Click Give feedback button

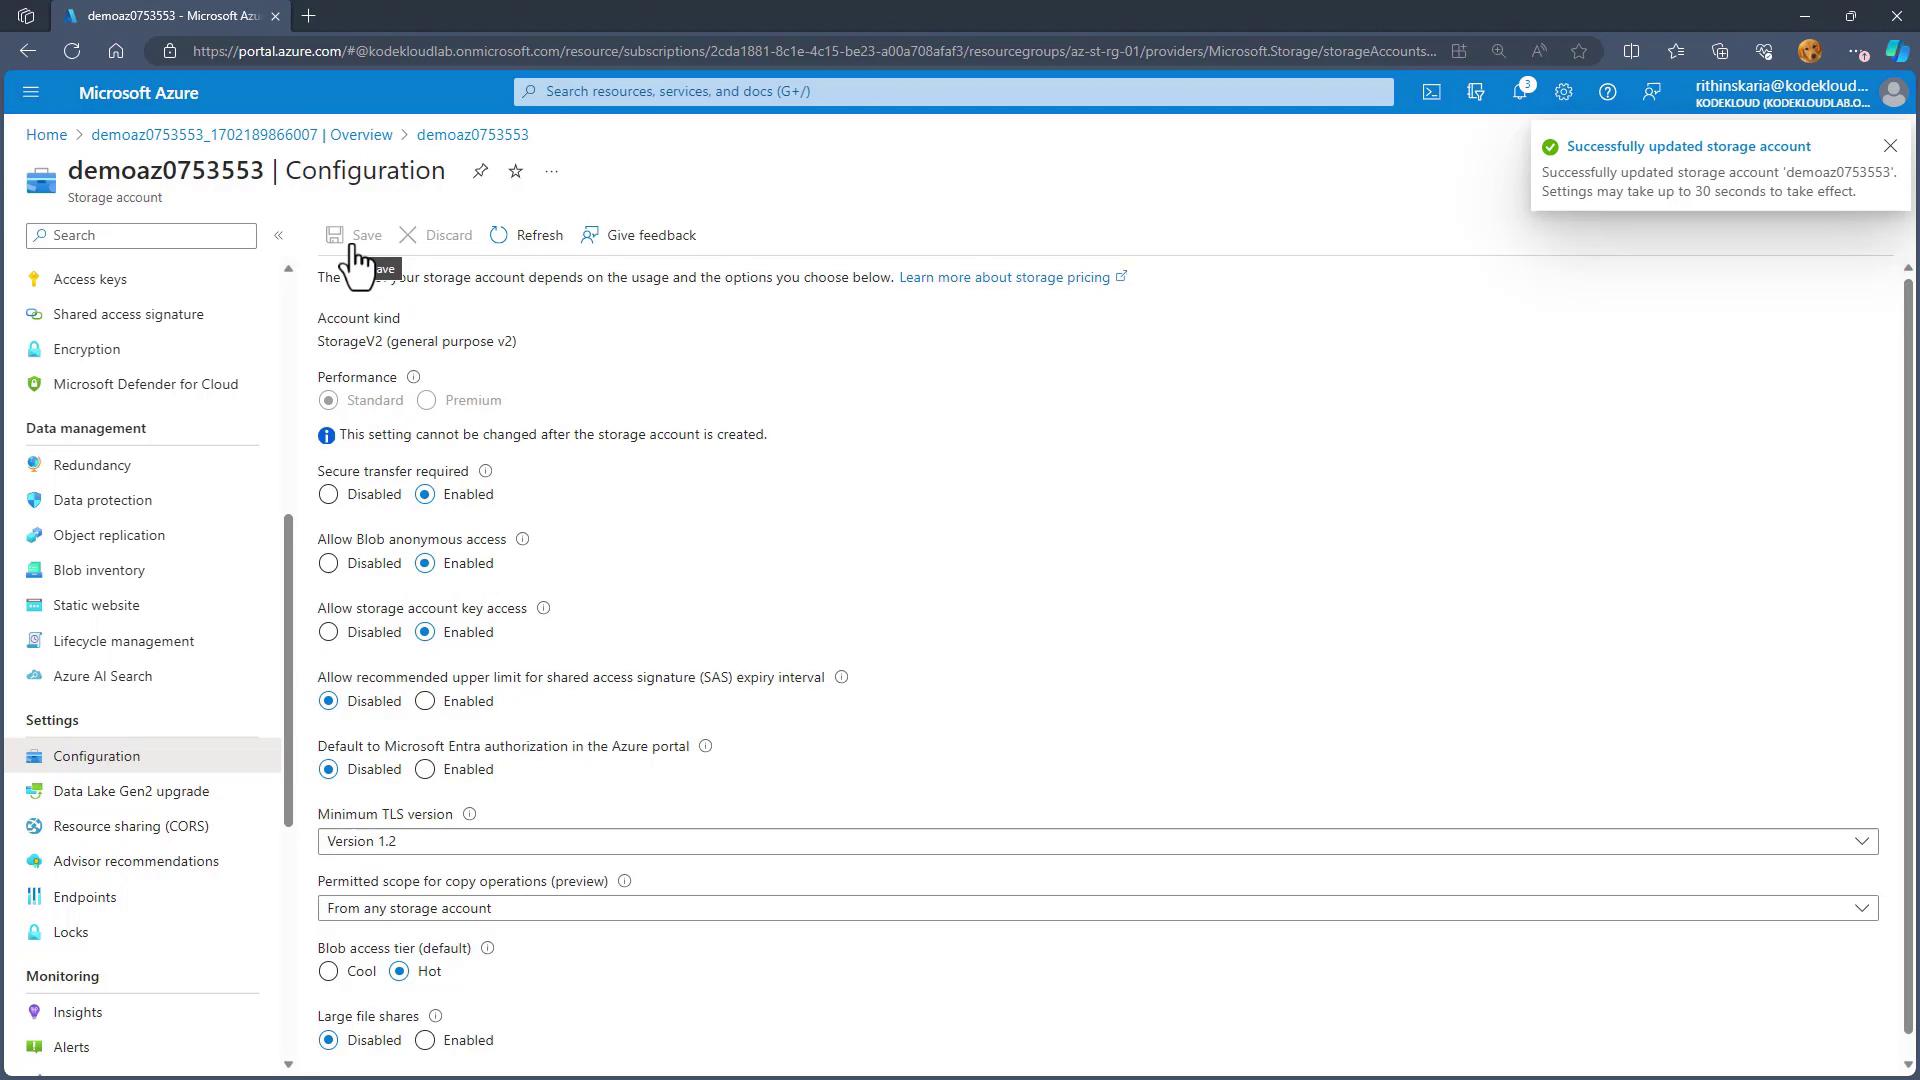pyautogui.click(x=639, y=235)
